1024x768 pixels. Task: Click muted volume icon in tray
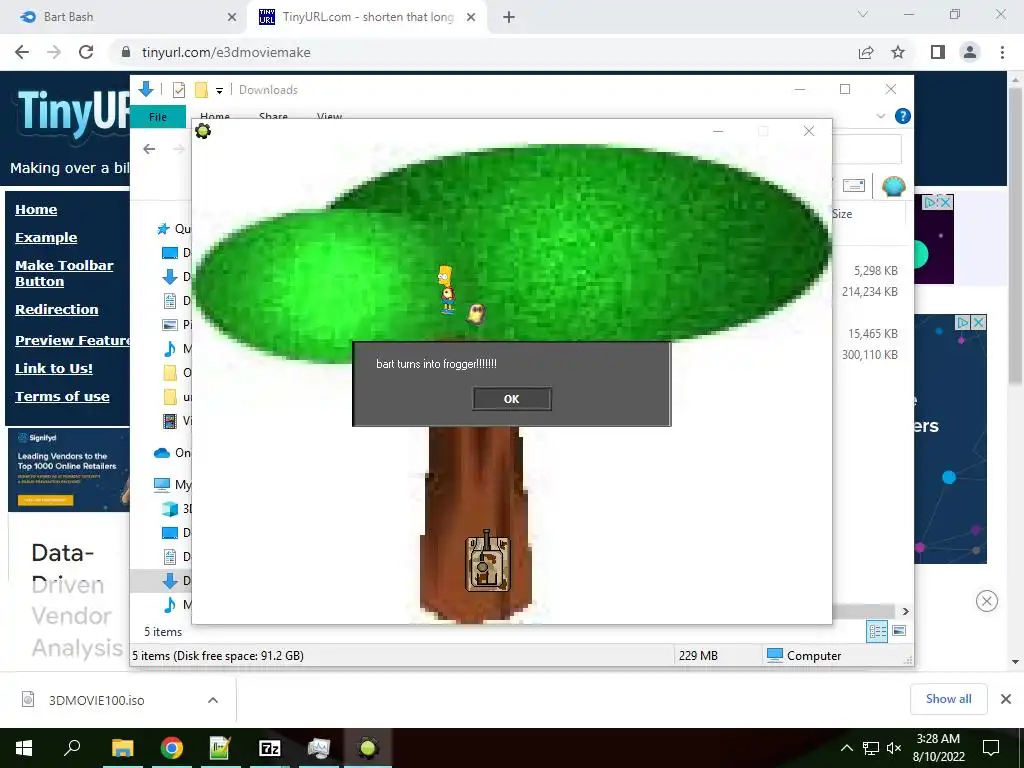click(x=894, y=748)
